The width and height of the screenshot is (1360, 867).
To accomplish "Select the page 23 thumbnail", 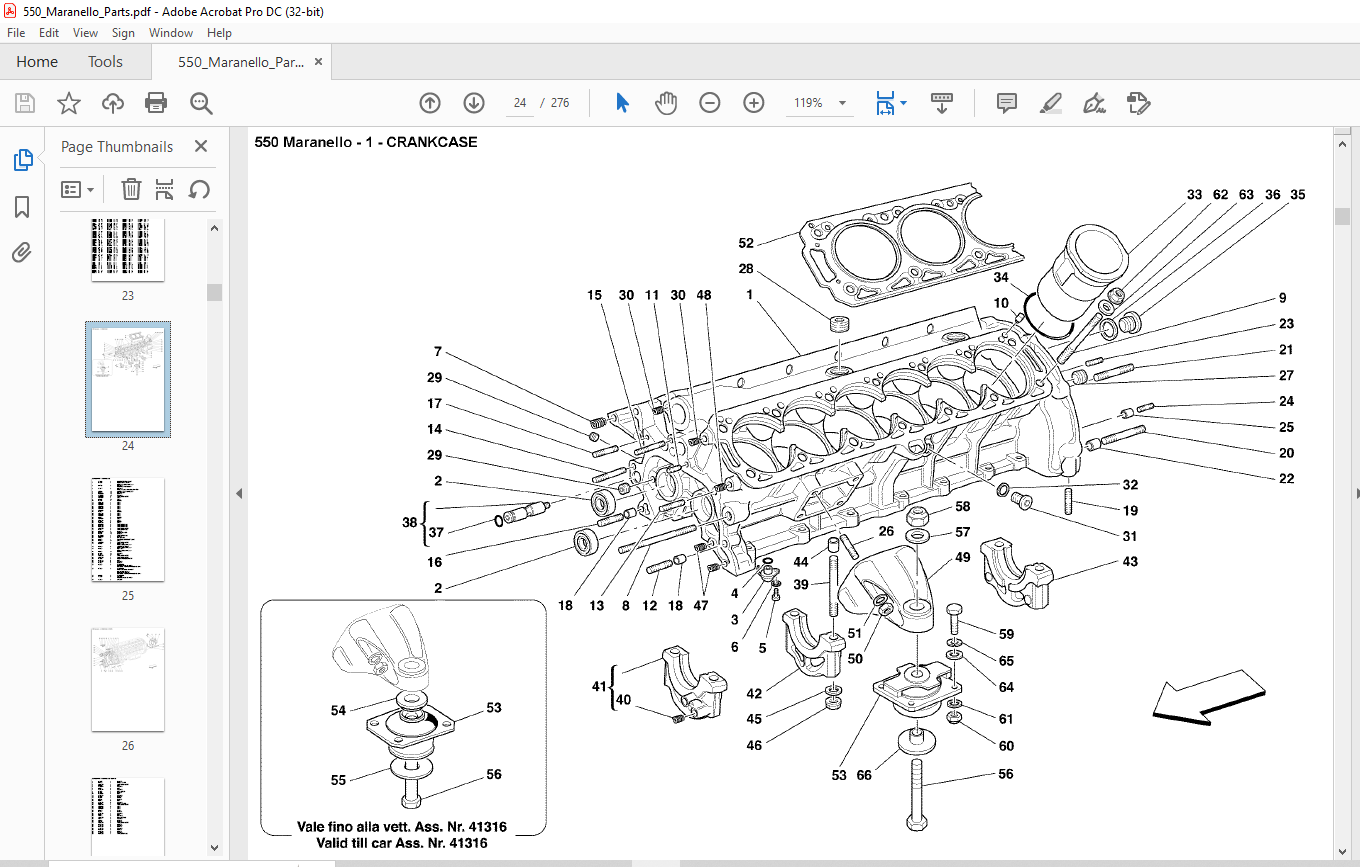I will click(128, 249).
